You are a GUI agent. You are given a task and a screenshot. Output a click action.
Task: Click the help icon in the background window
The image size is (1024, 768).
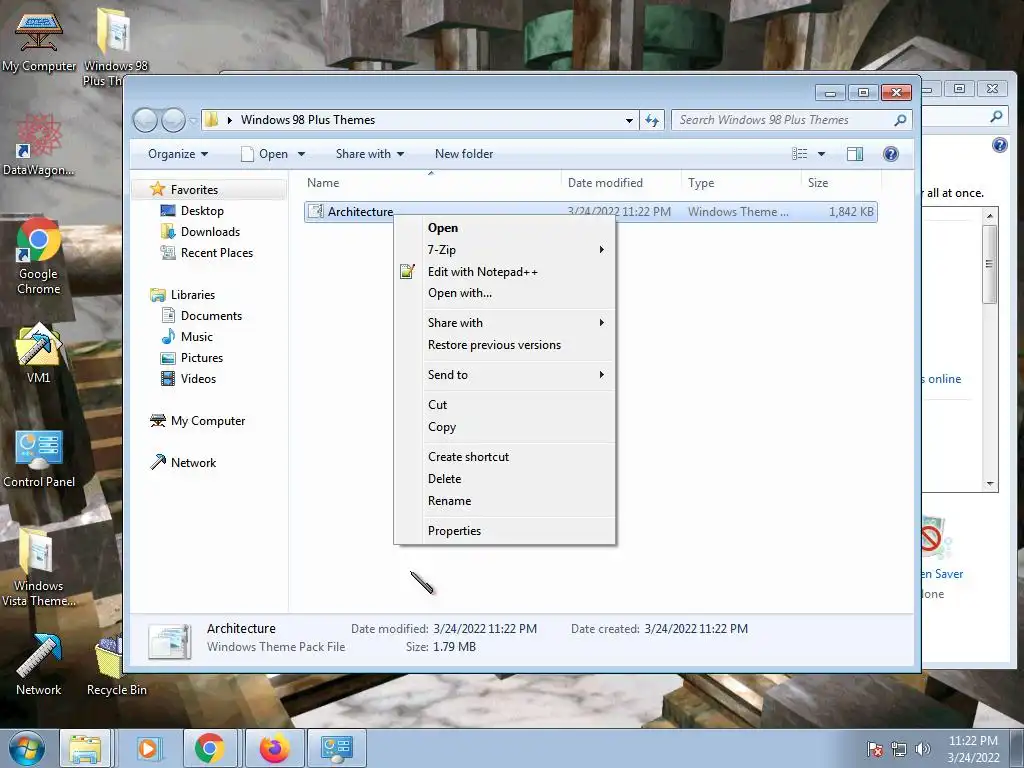(x=999, y=145)
